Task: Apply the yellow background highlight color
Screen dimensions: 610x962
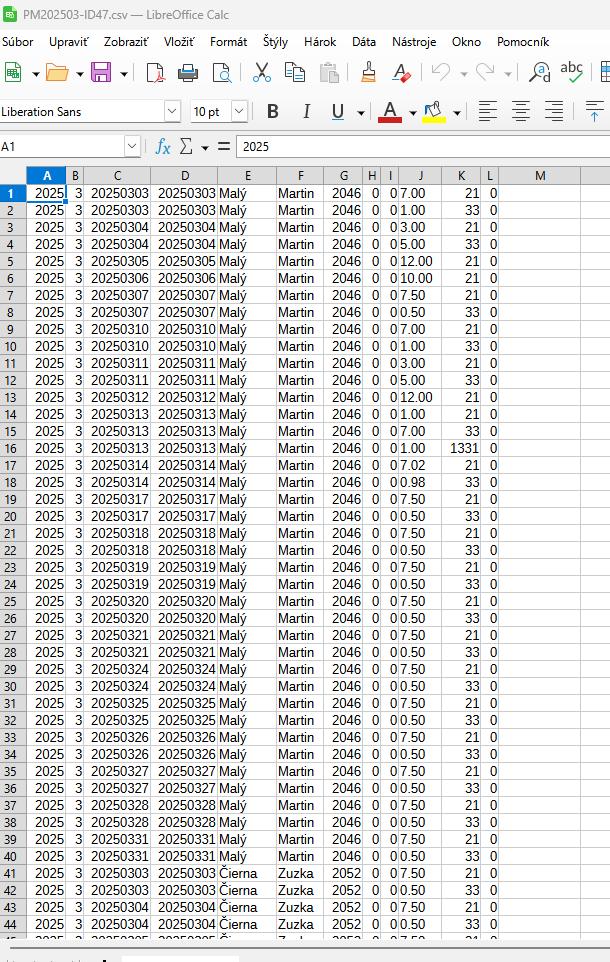Action: pos(433,111)
